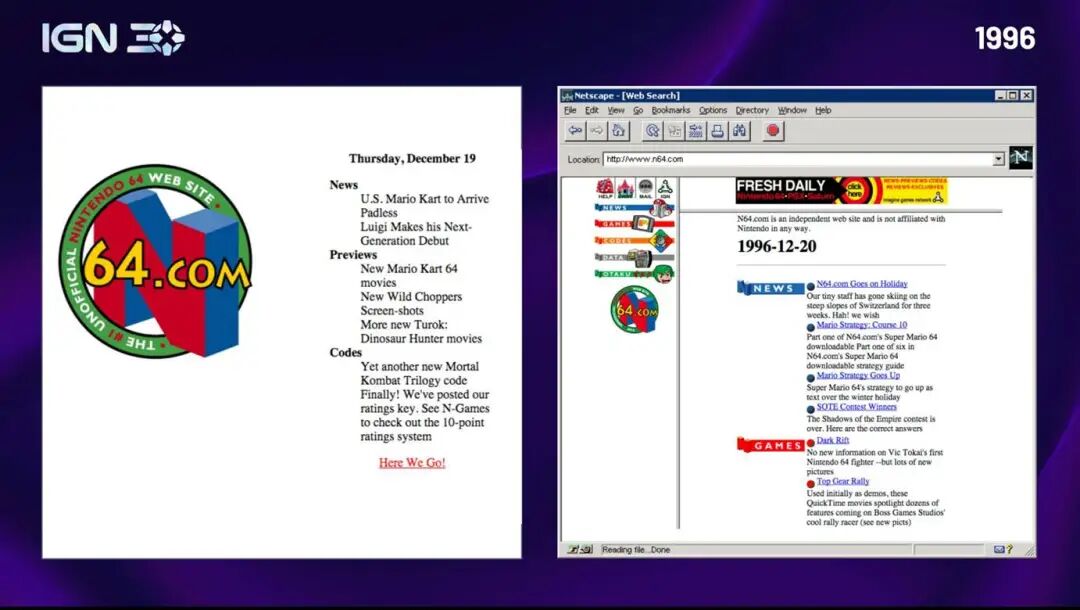The image size is (1080, 610).
Task: Open Find using the binoculars icon
Action: point(740,131)
